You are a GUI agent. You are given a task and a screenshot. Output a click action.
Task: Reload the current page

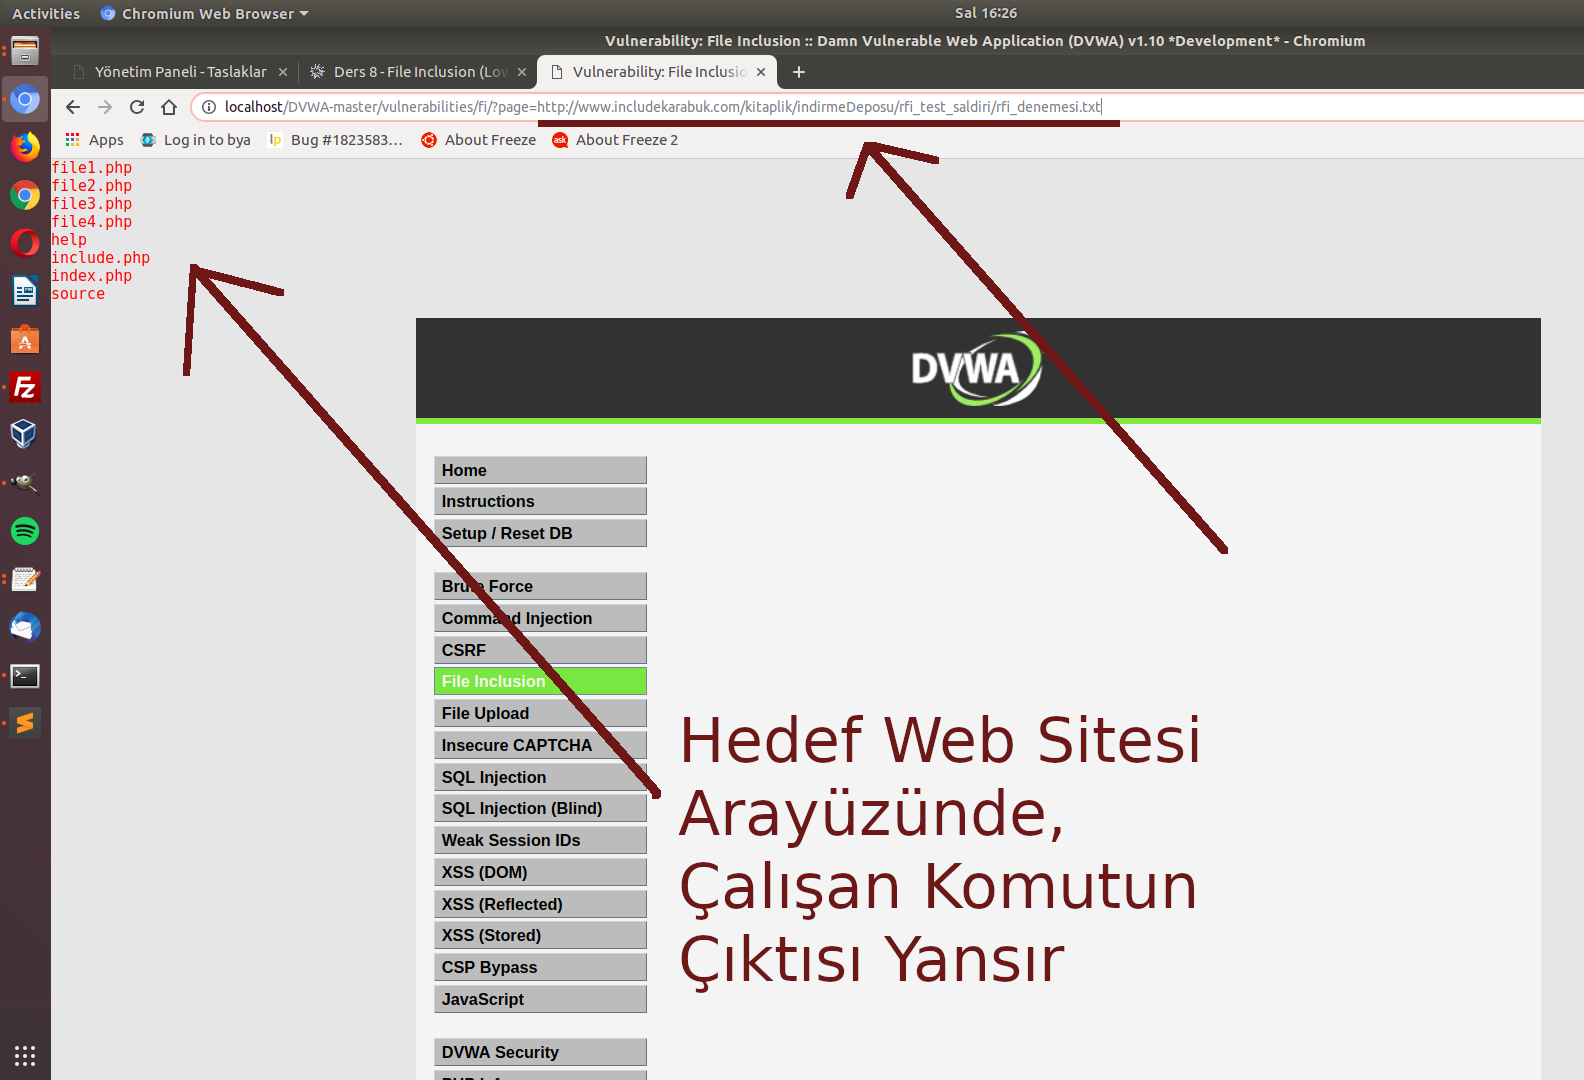click(x=137, y=107)
